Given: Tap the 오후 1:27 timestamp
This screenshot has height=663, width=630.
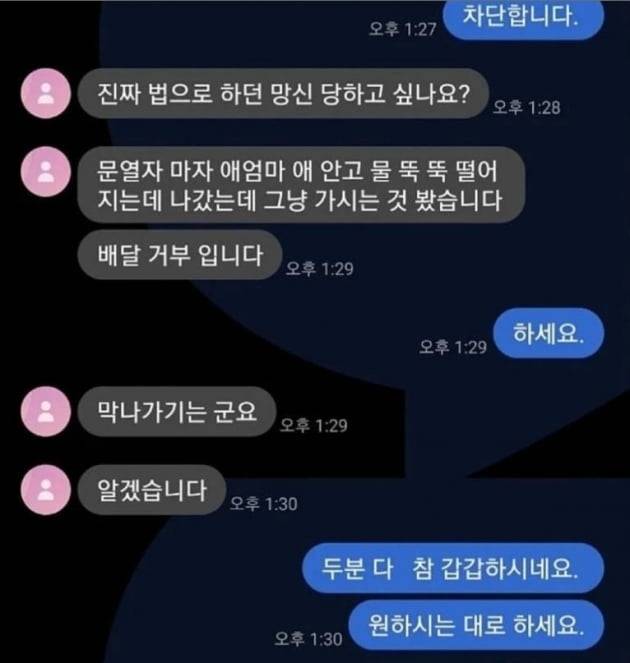Looking at the screenshot, I should pyautogui.click(x=402, y=29).
